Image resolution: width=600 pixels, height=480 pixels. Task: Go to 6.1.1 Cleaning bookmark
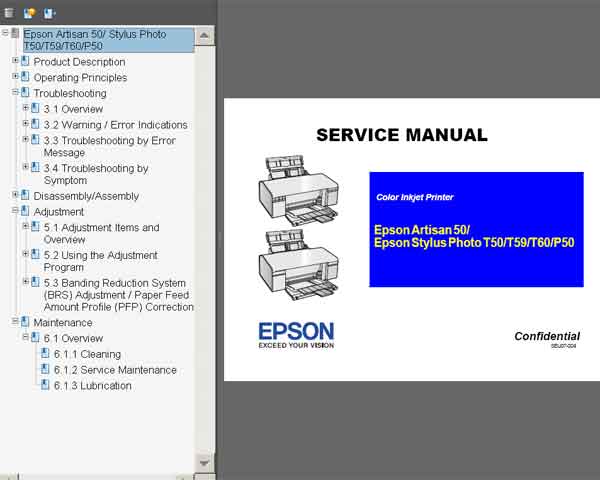pos(87,354)
